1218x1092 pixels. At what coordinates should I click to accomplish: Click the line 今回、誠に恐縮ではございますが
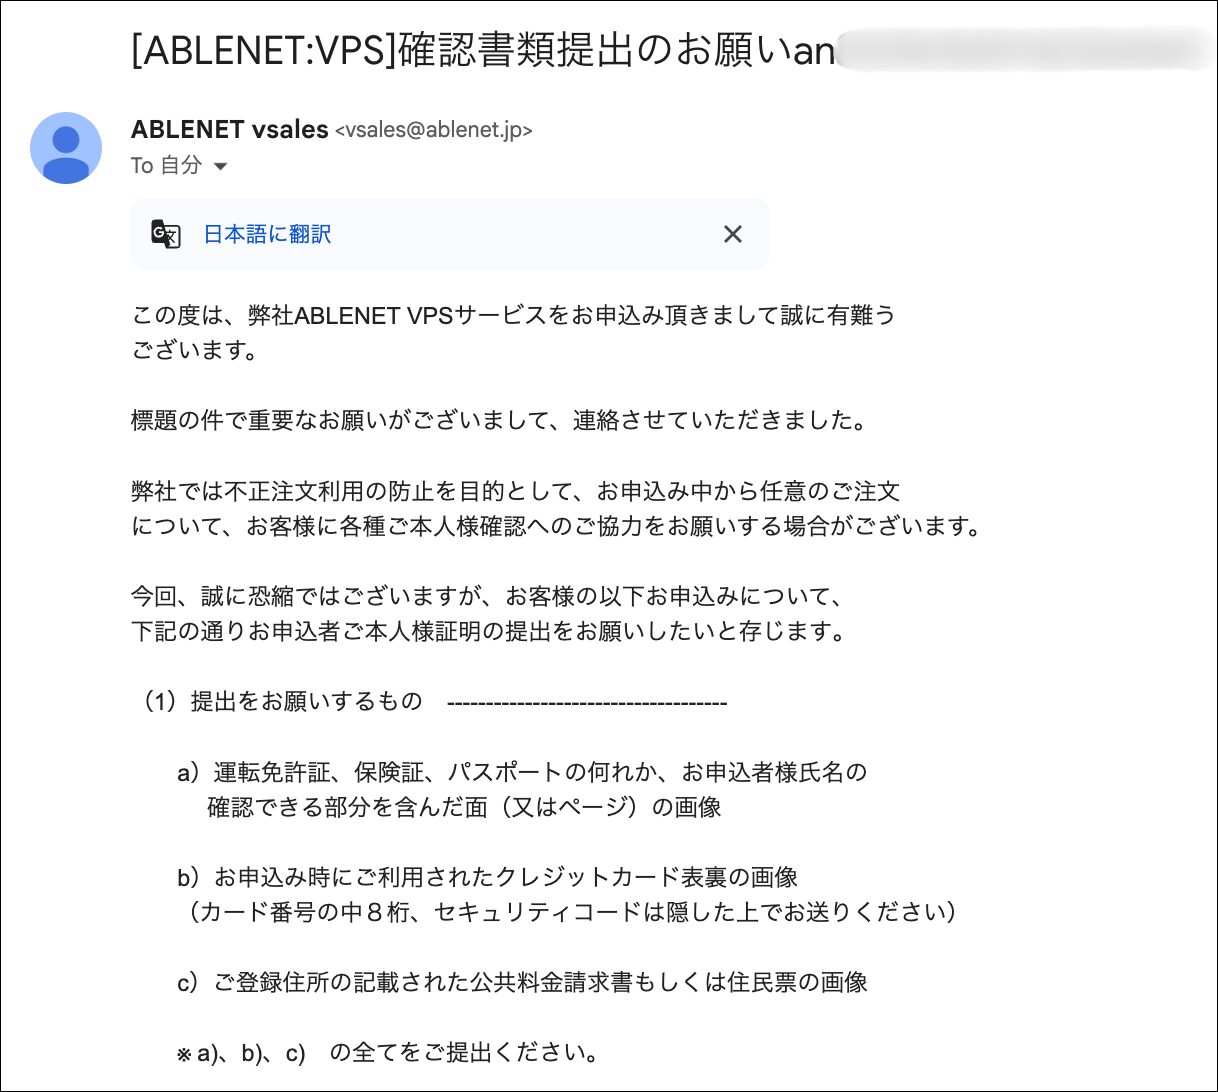pyautogui.click(x=487, y=597)
